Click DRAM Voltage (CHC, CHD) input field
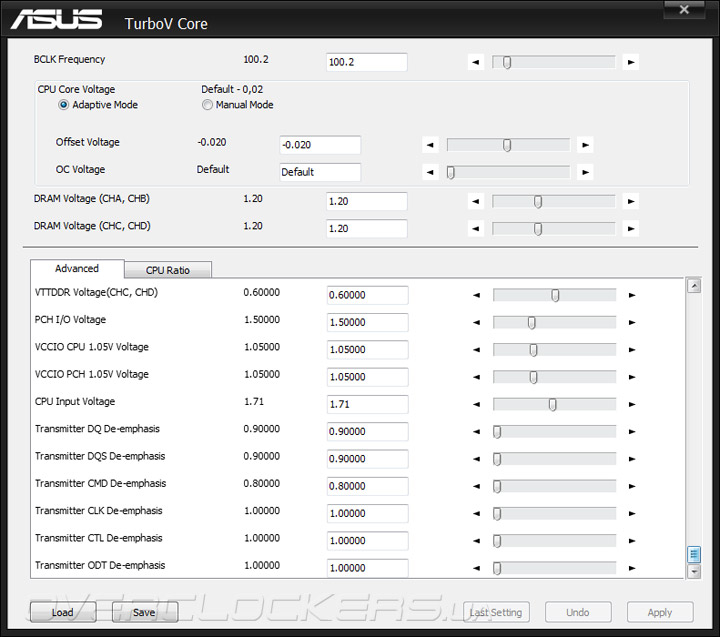This screenshot has height=637, width=720. (366, 228)
